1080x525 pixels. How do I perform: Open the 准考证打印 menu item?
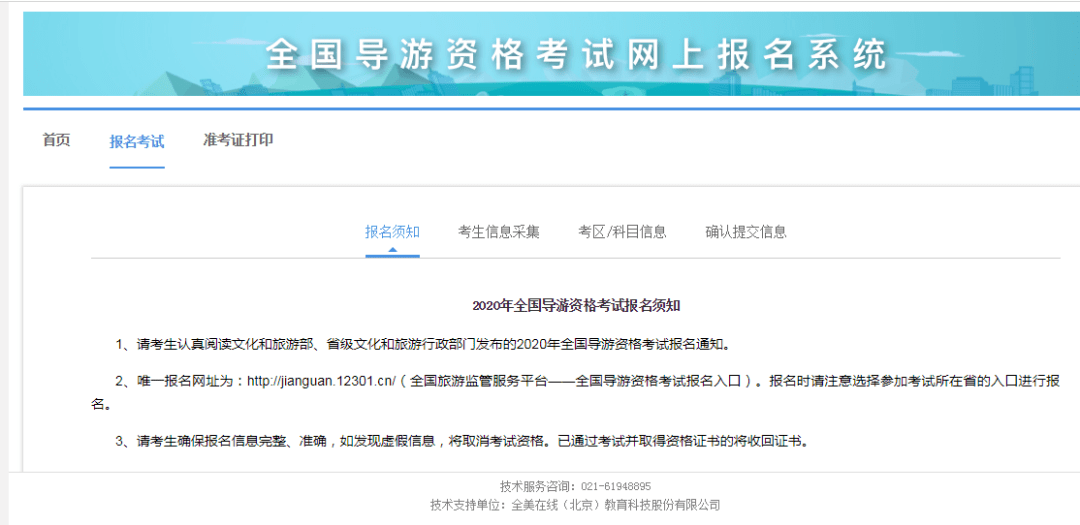pyautogui.click(x=238, y=140)
